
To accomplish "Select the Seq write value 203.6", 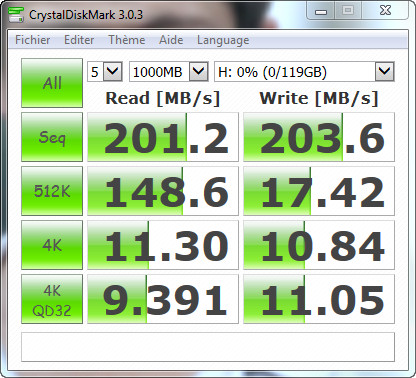I will [319, 137].
